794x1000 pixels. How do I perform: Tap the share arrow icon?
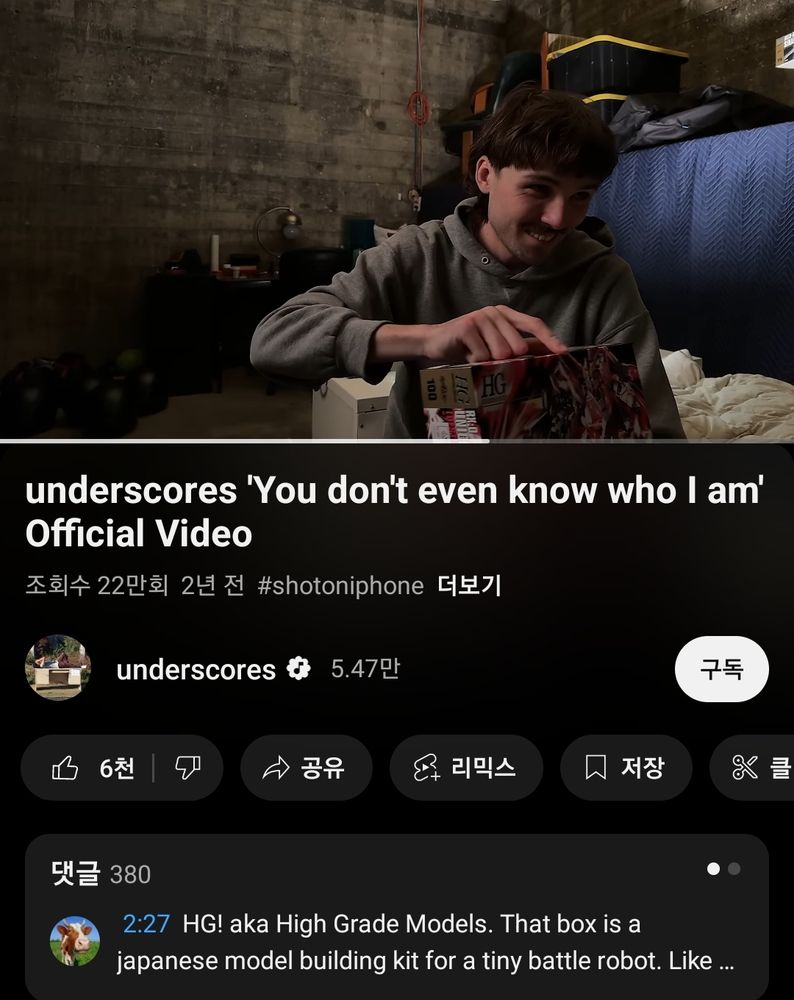point(276,768)
